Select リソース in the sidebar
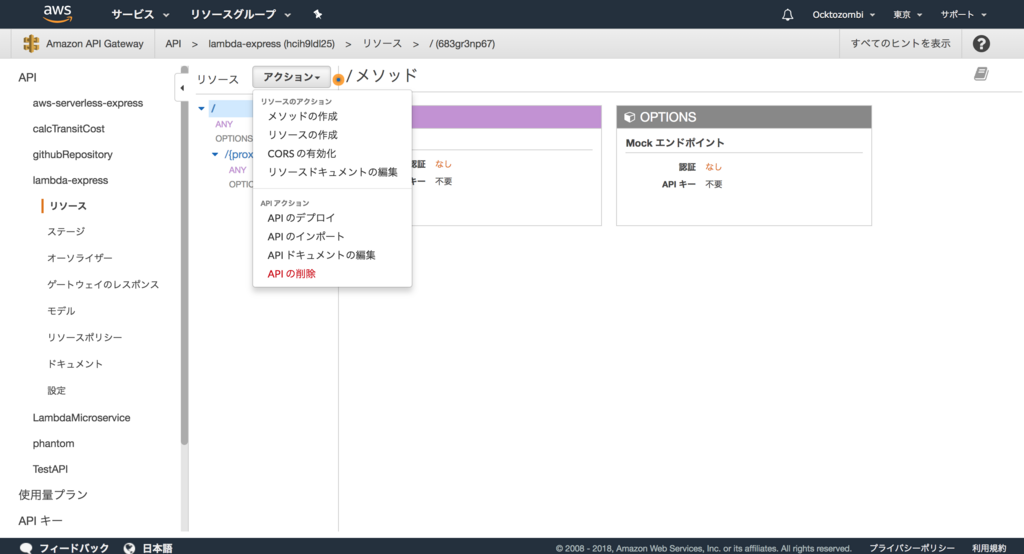 (x=68, y=206)
